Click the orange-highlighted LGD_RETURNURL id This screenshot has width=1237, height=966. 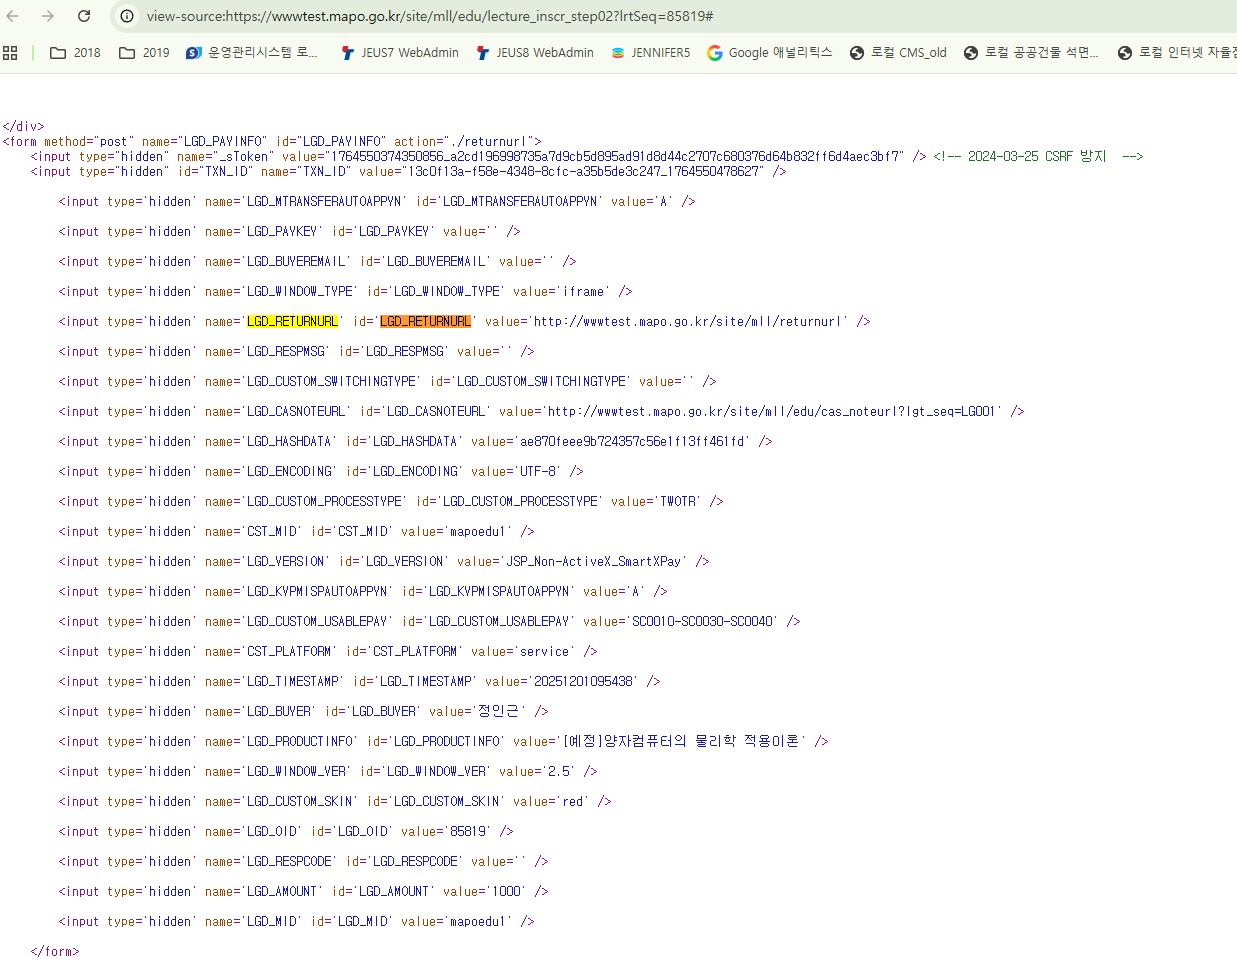tap(425, 321)
